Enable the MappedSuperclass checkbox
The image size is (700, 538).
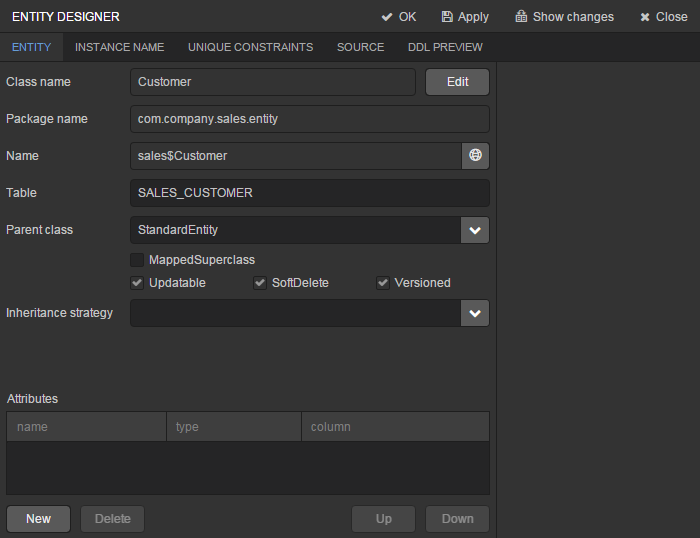[137, 260]
